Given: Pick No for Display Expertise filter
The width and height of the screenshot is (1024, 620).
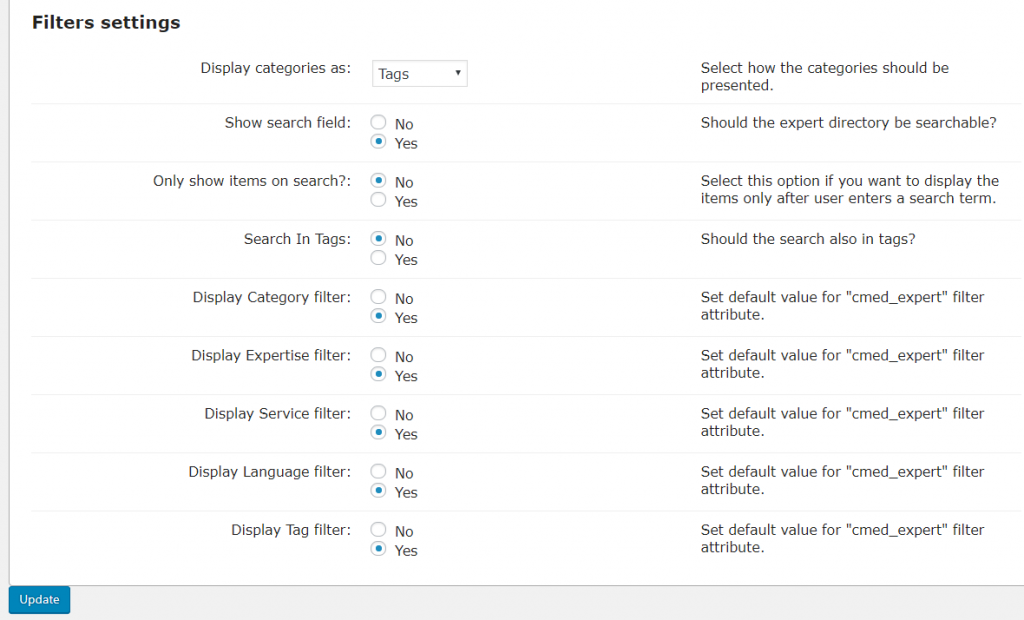Looking at the screenshot, I should pos(378,355).
